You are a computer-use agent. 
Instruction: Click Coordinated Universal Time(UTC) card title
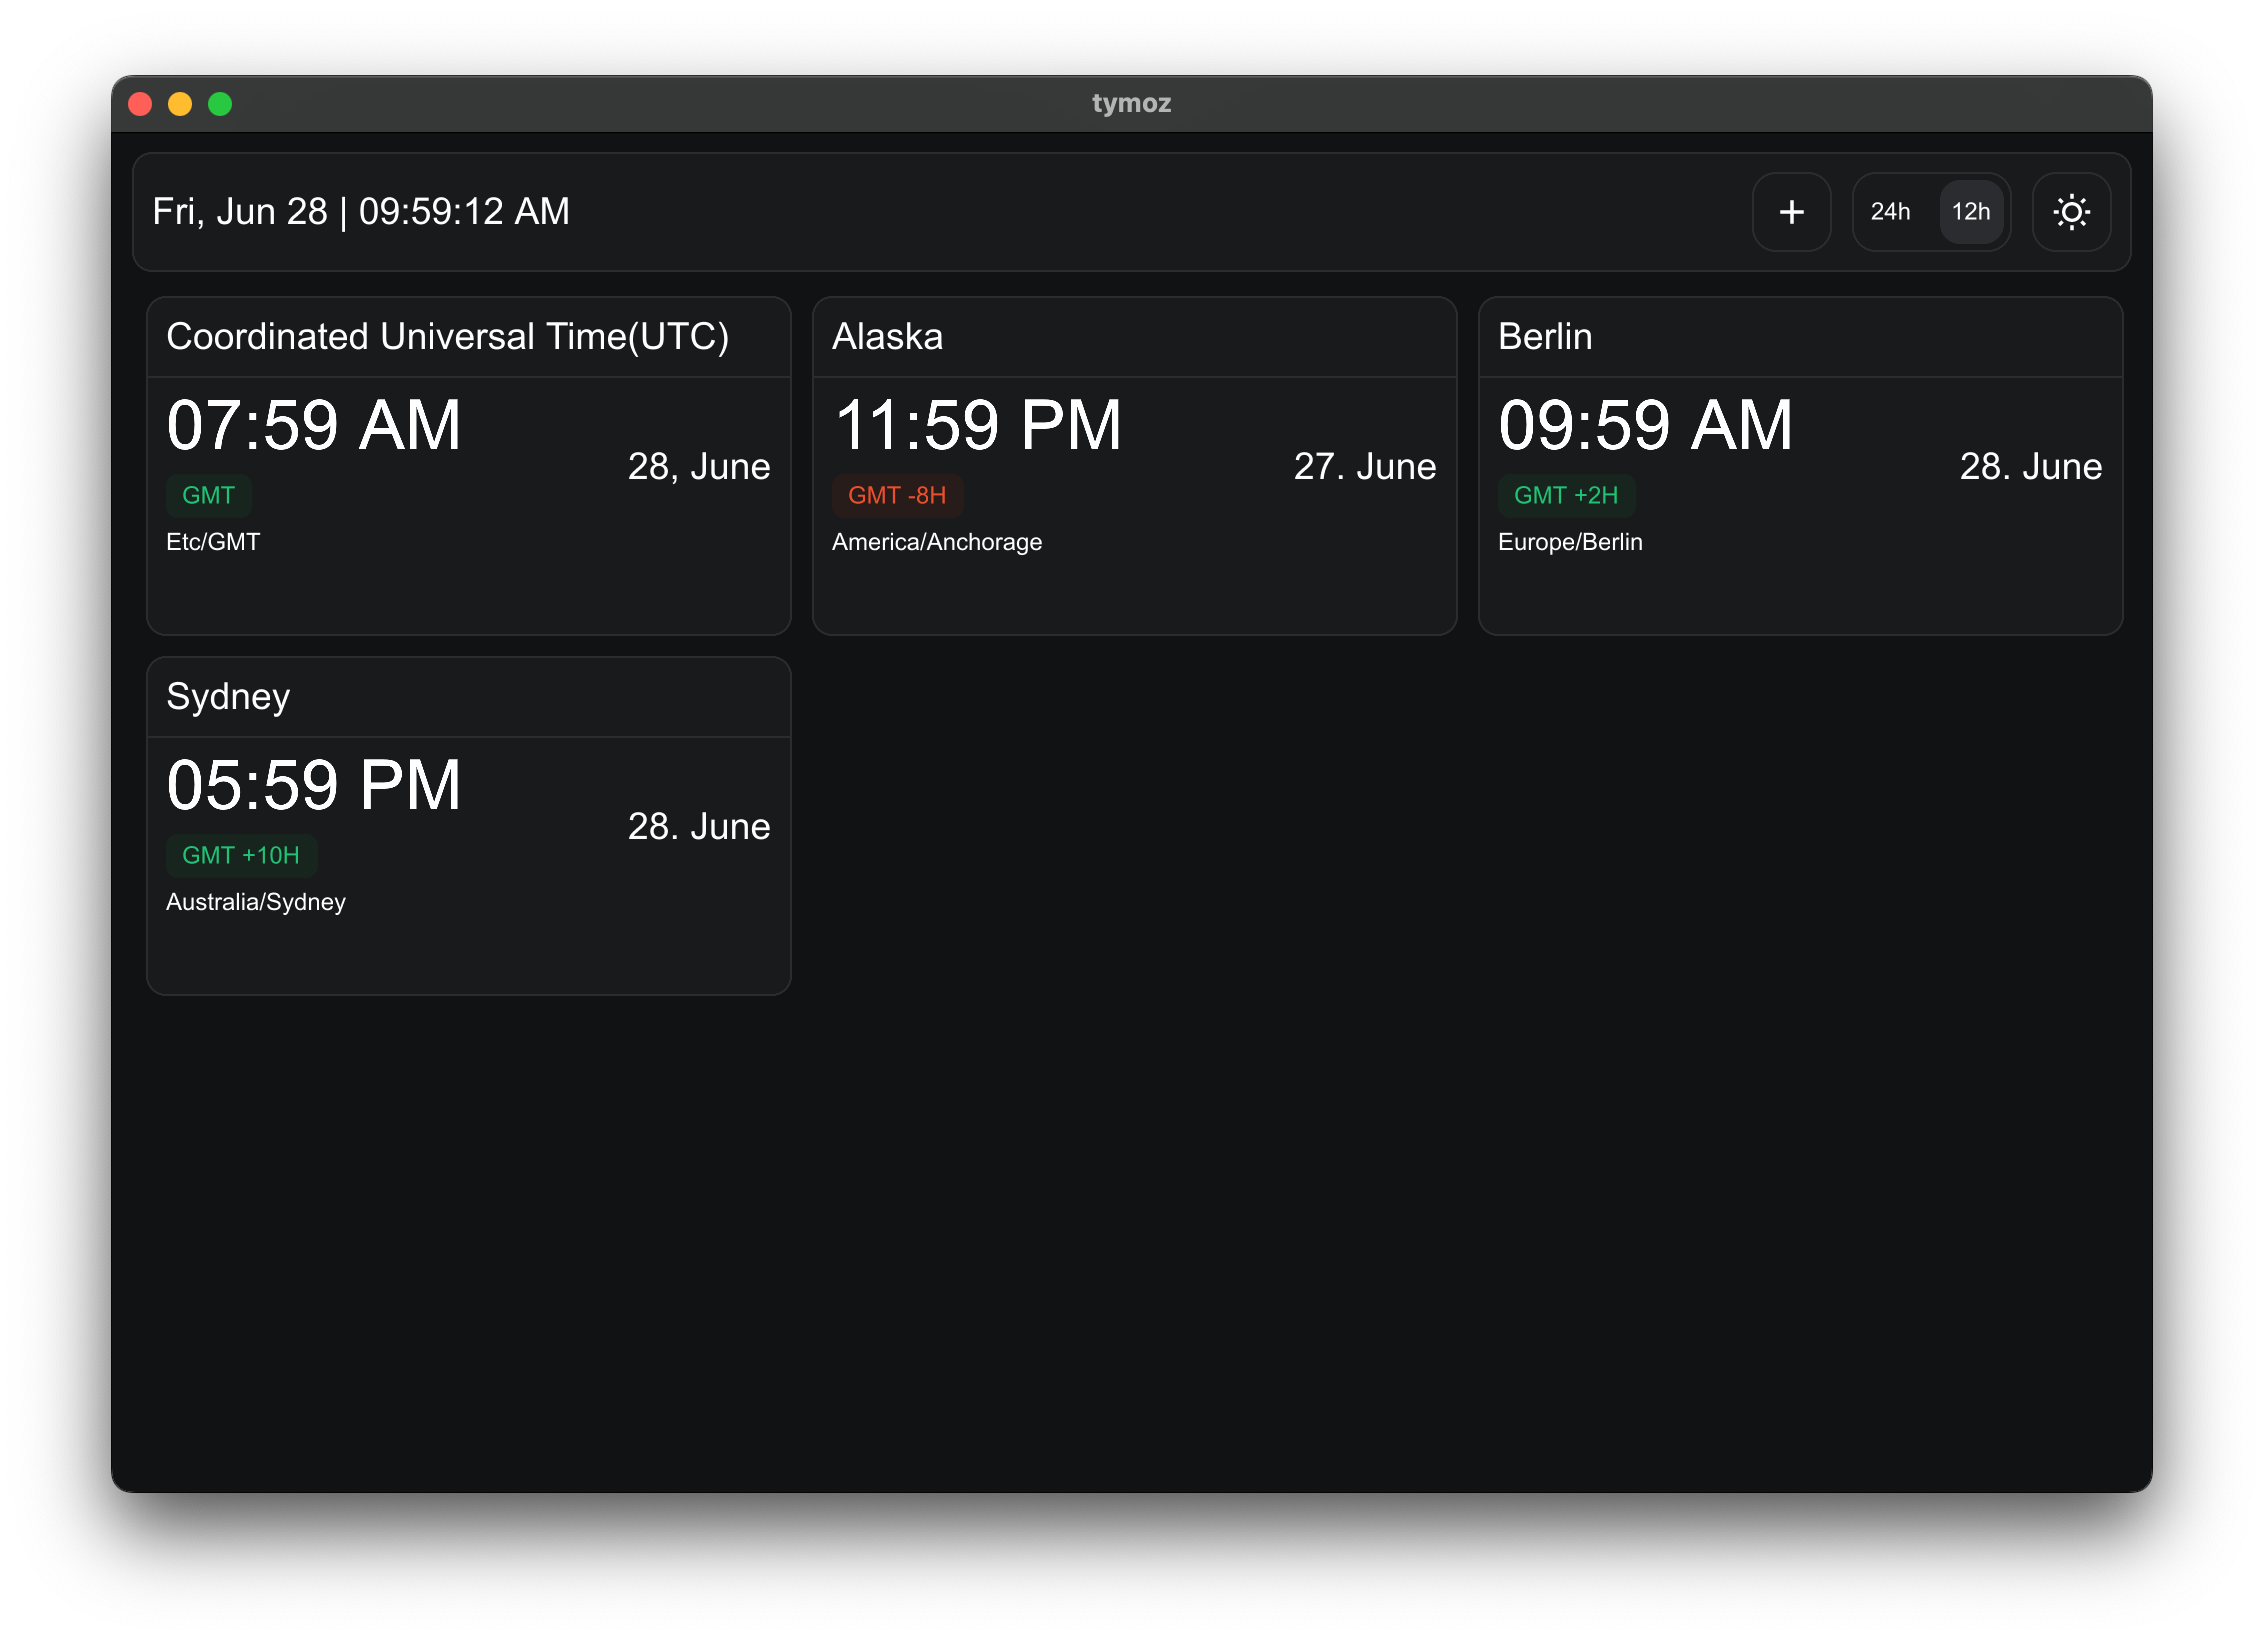coord(447,337)
